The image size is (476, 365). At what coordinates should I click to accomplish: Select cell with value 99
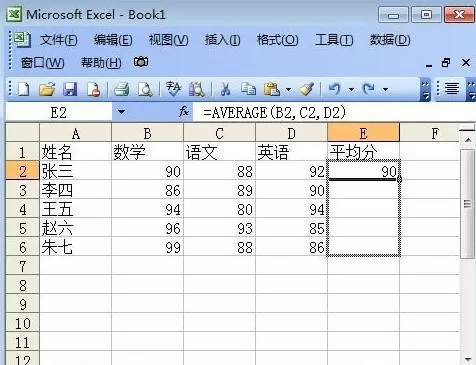pyautogui.click(x=147, y=247)
